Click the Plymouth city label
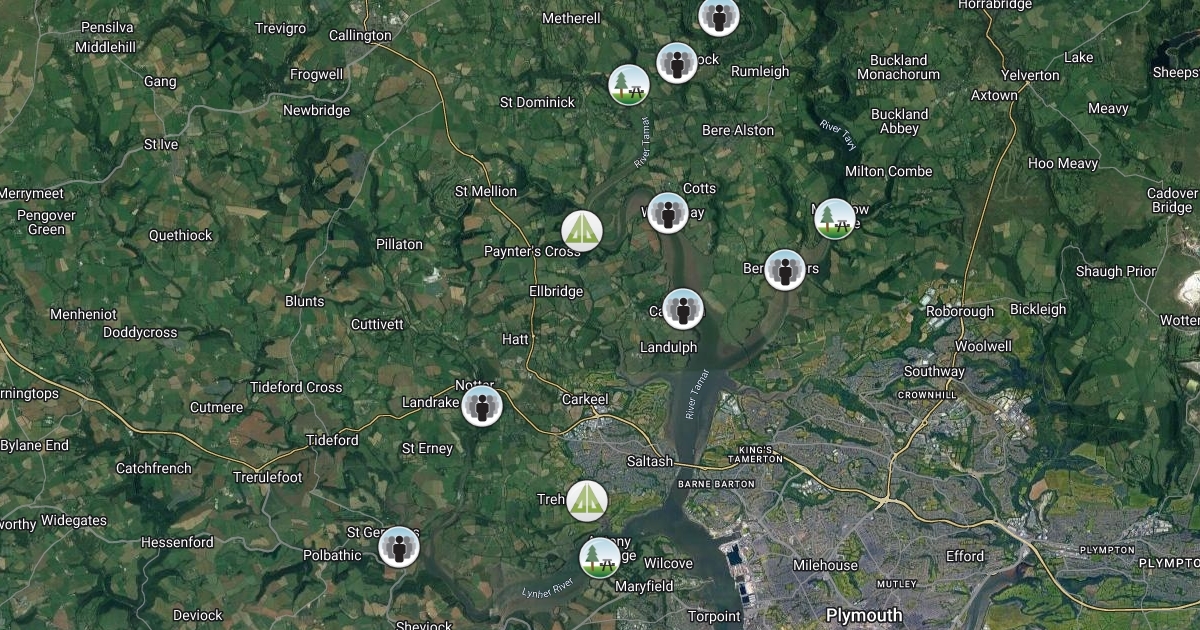1200x630 pixels. 864,615
